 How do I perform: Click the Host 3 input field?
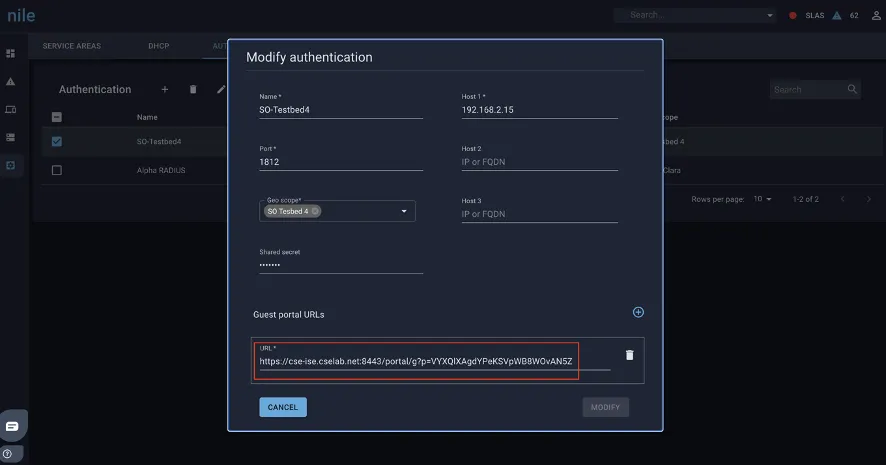tap(539, 214)
